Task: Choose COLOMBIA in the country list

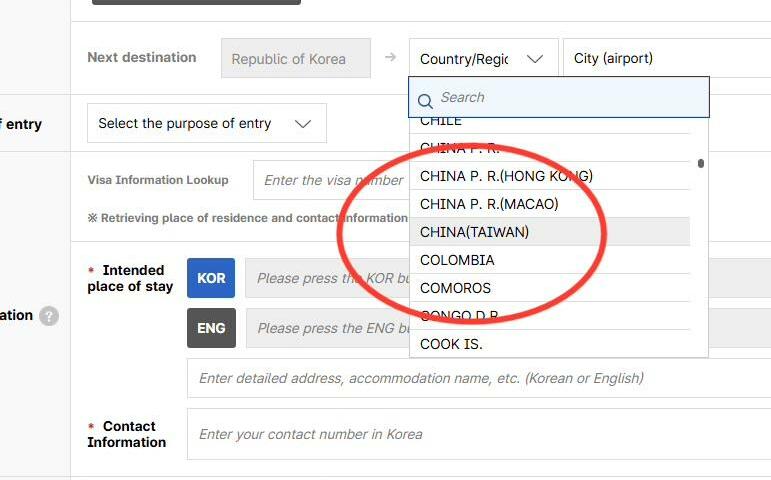Action: pyautogui.click(x=457, y=260)
